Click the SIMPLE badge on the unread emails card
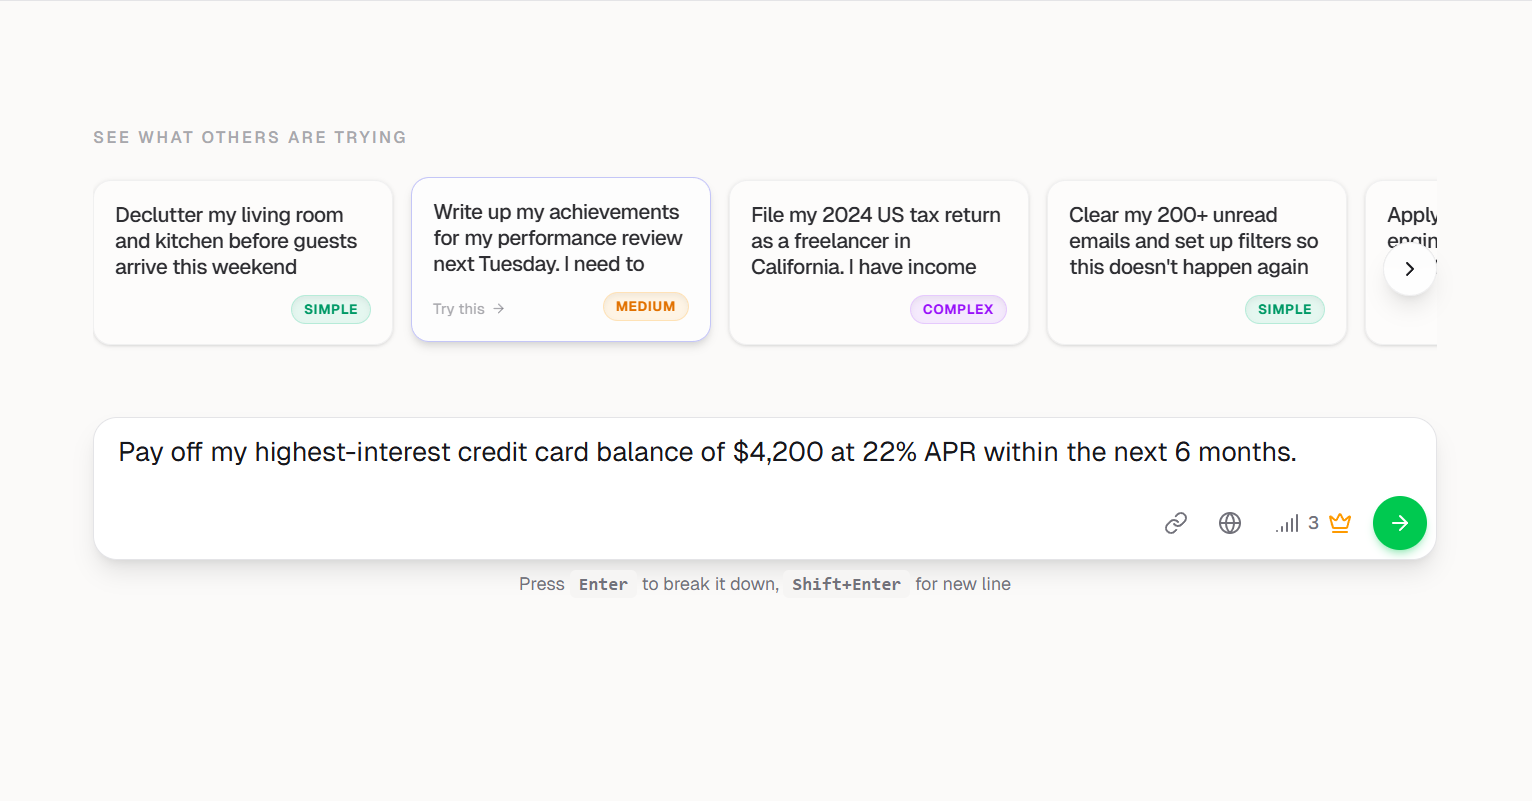Screen dimensions: 1532x801 [1284, 309]
